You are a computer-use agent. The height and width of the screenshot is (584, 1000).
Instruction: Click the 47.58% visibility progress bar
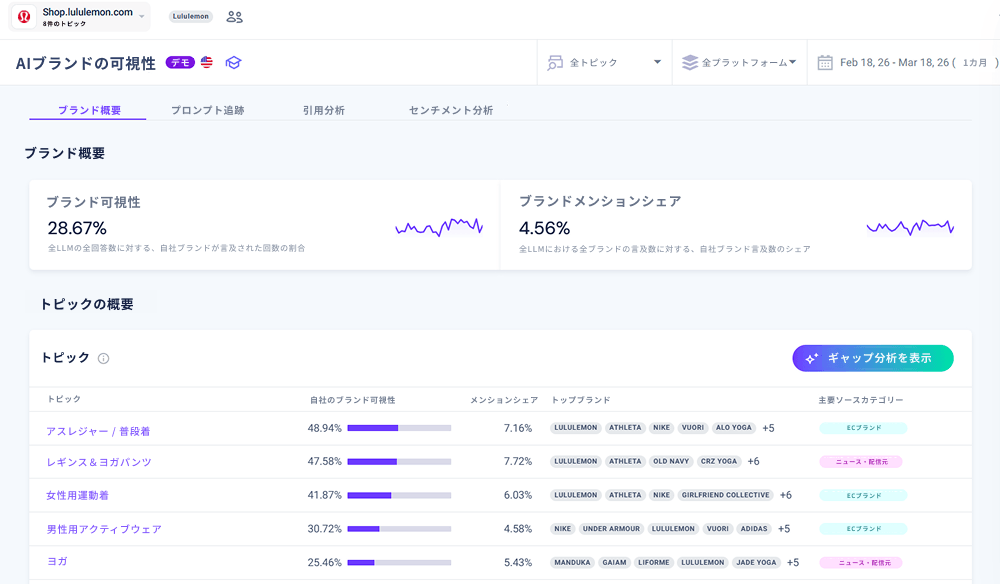pyautogui.click(x=399, y=462)
